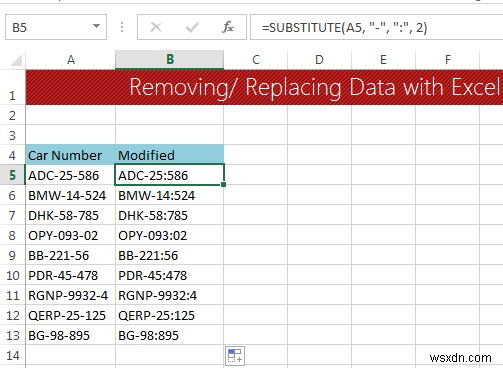Screen dimensions: 503x368
Task: Select row 5 header
Action: [13, 175]
